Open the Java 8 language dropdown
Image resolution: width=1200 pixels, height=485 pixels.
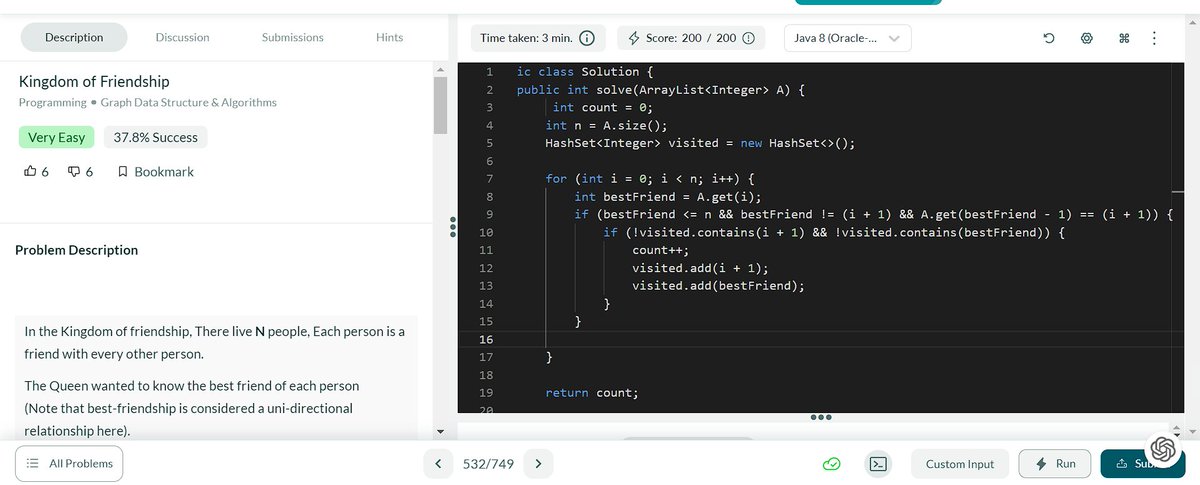(847, 38)
